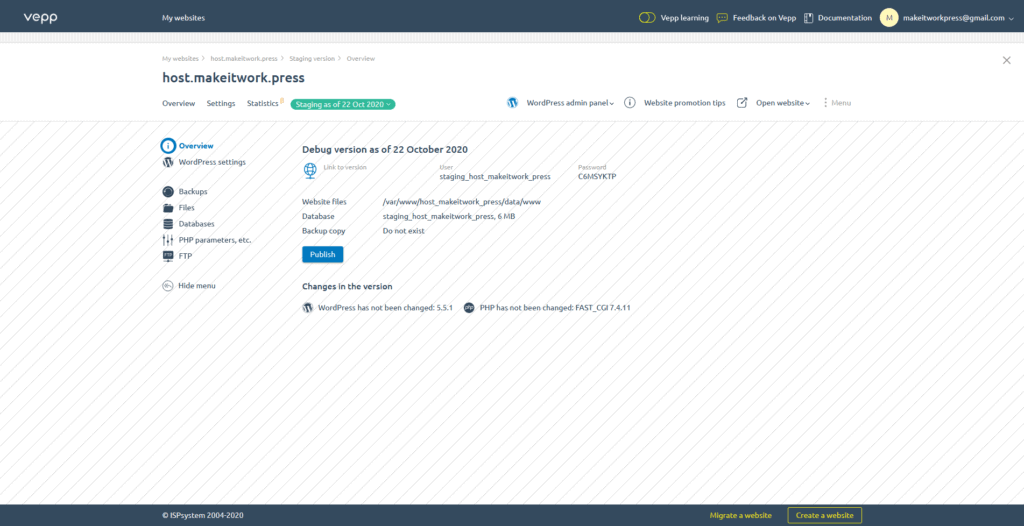Click Backup copy value Do not exist

pyautogui.click(x=404, y=231)
